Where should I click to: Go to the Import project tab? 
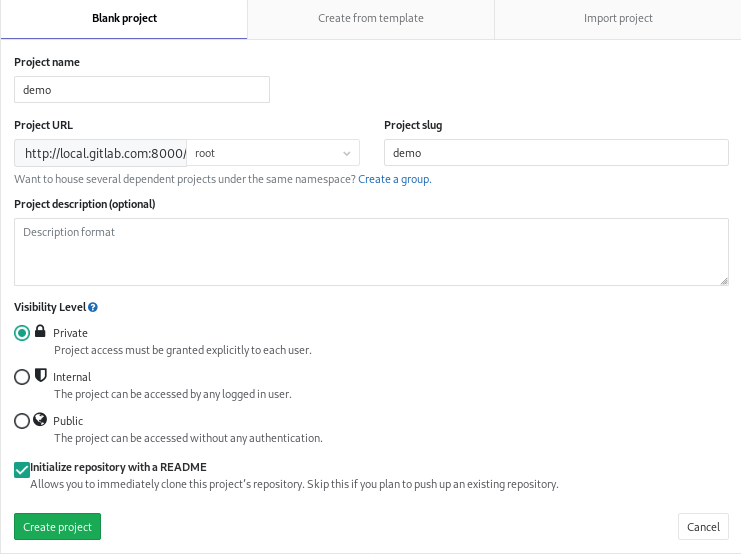pyautogui.click(x=618, y=19)
